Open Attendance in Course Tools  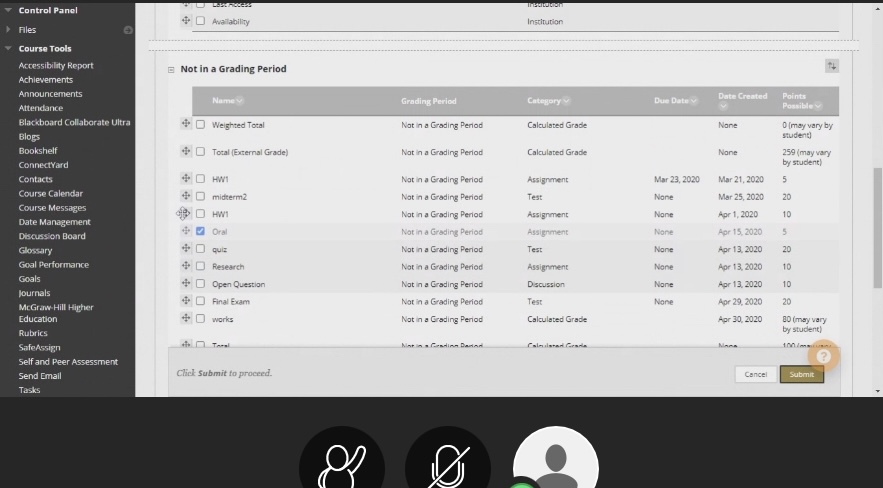pos(41,108)
